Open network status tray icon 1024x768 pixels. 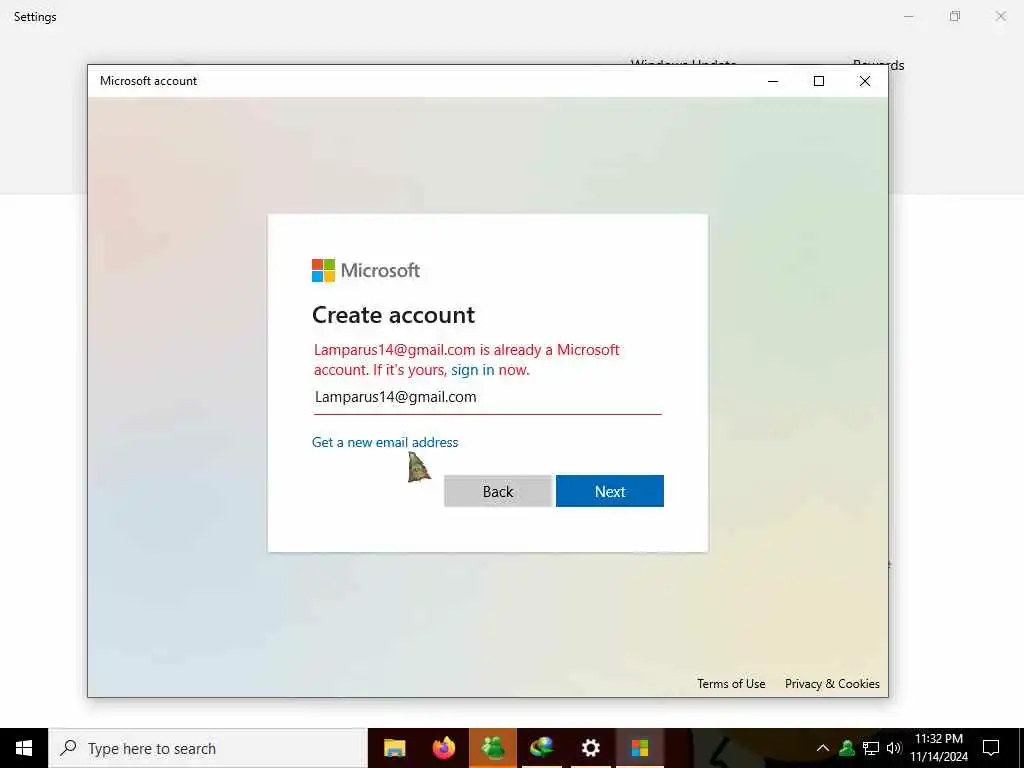(x=871, y=748)
